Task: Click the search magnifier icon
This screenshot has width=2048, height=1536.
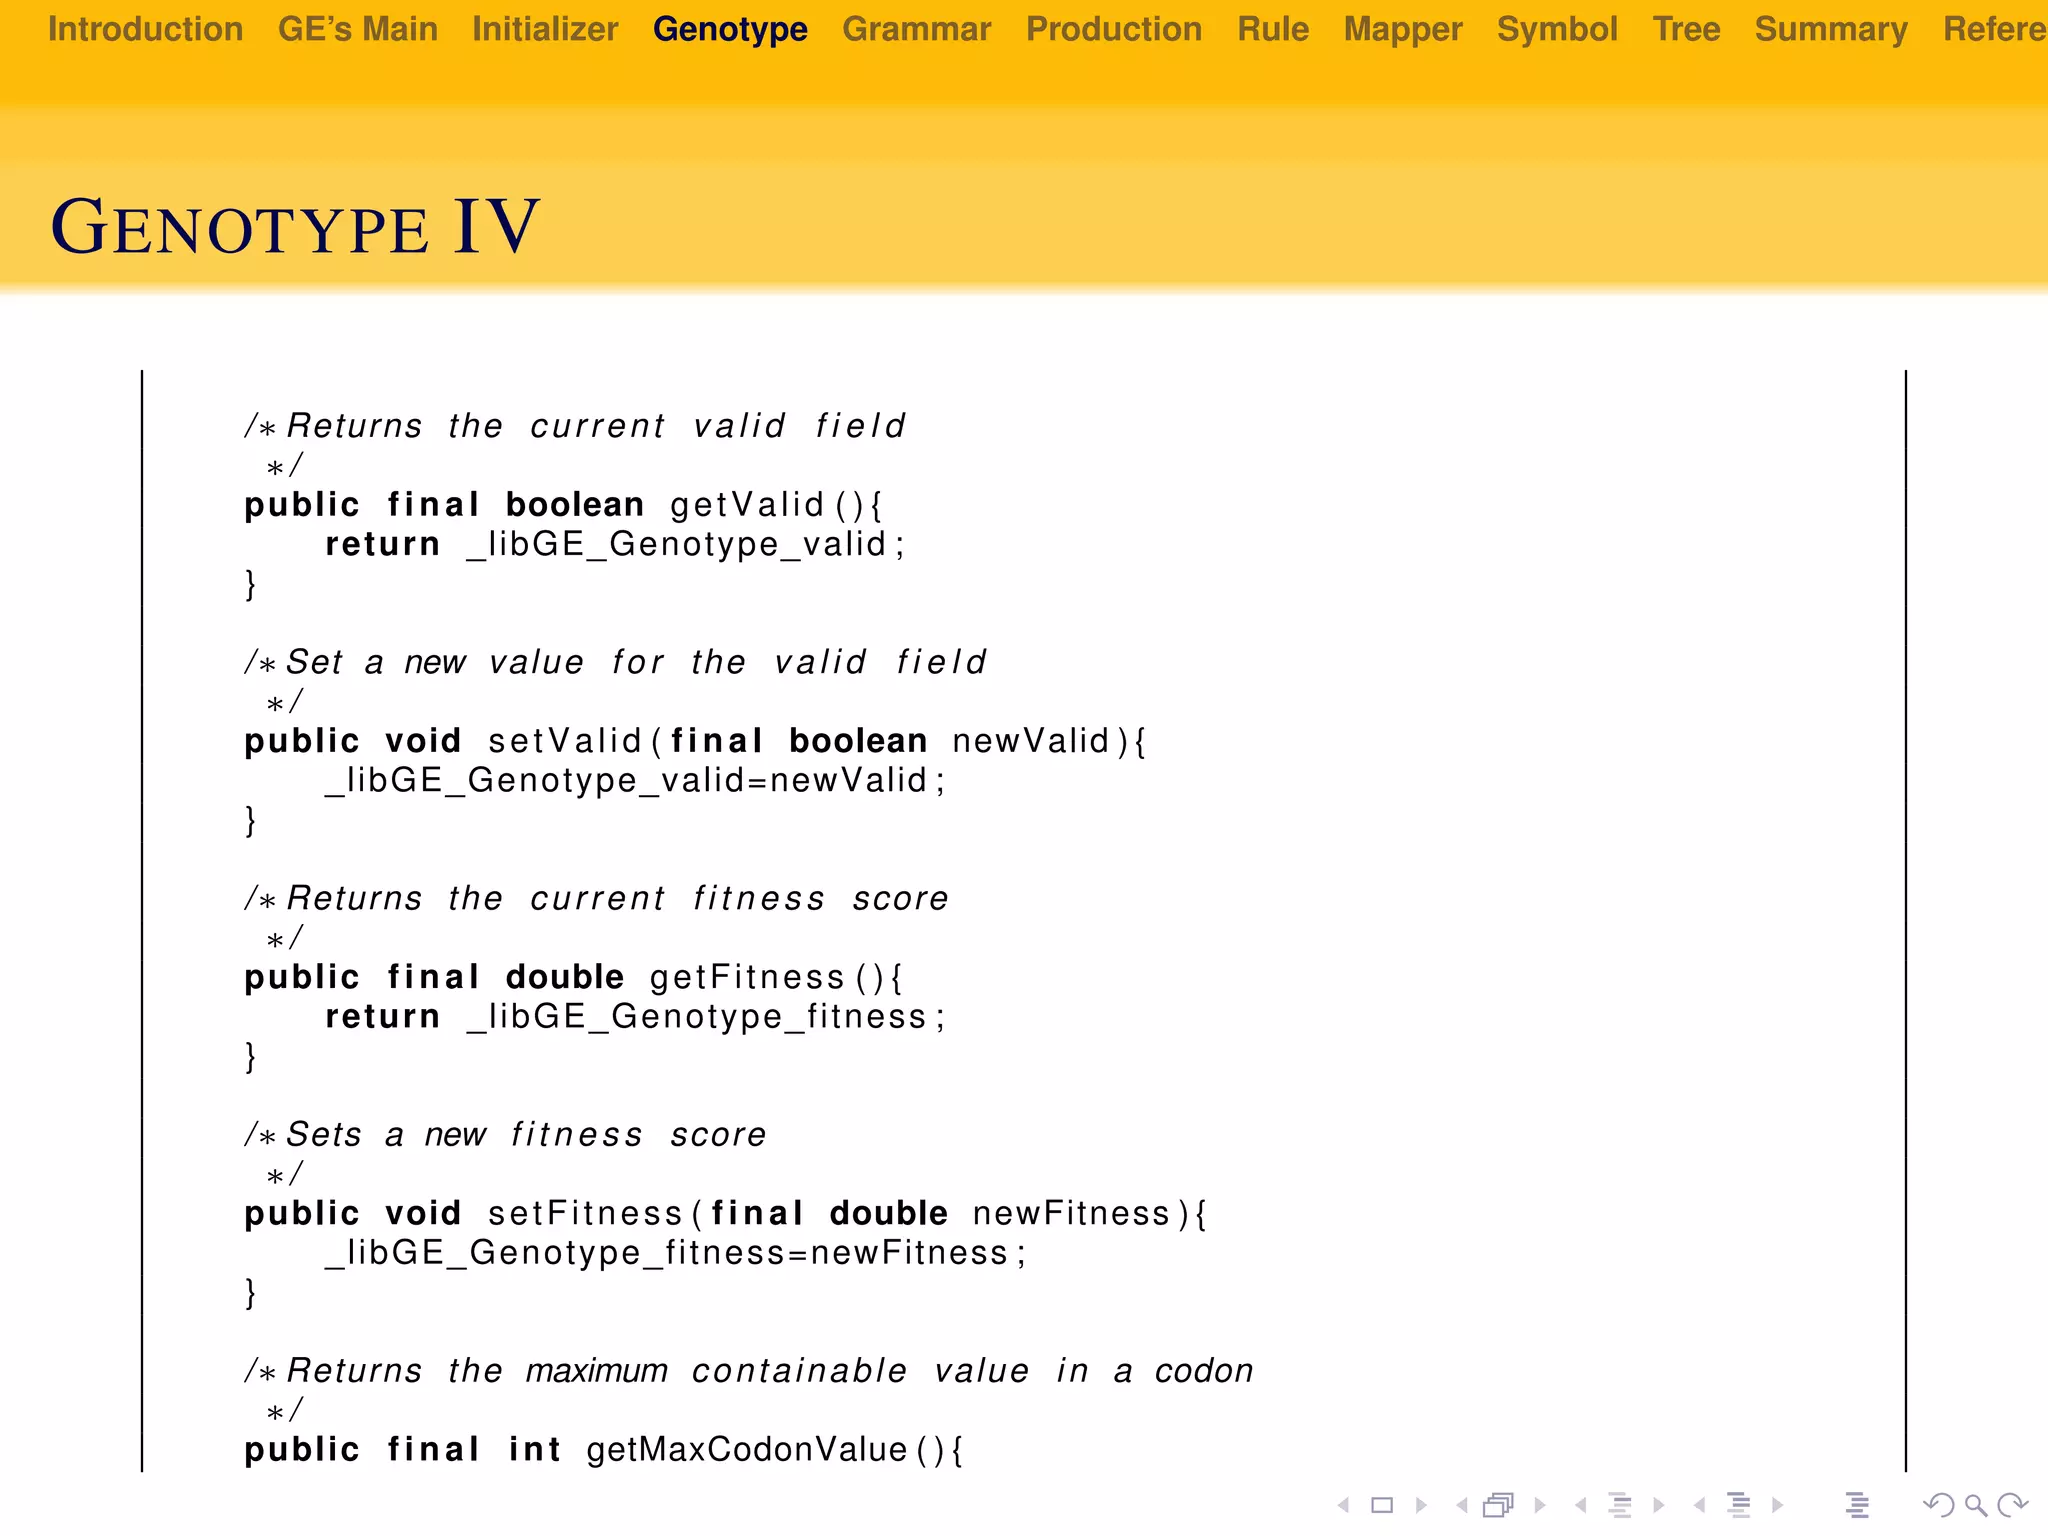Action: tap(1976, 1505)
